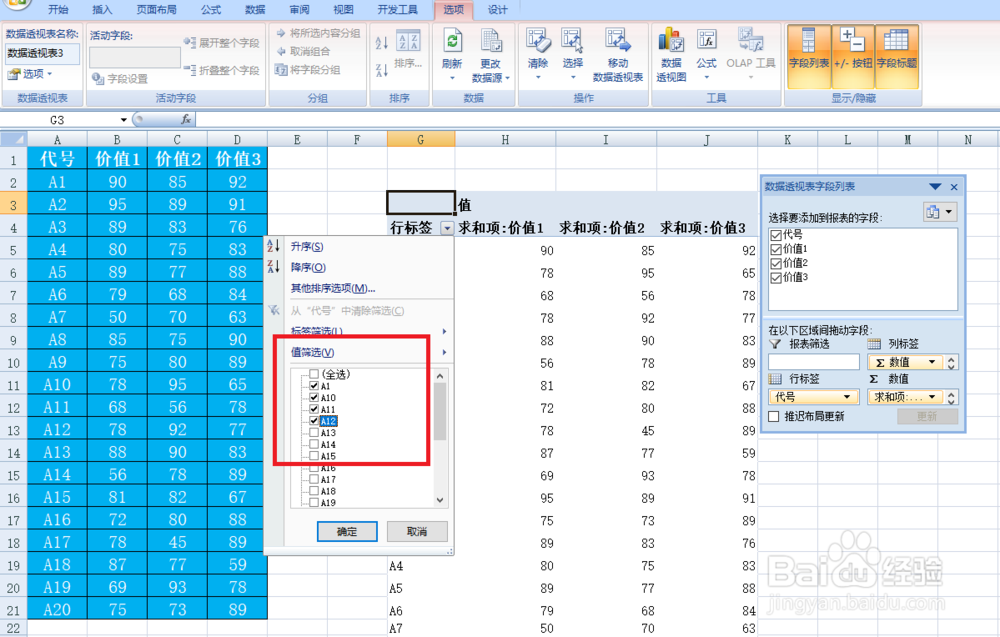The height and width of the screenshot is (637, 1000).
Task: Click the insert function fx icon
Action: (186, 119)
